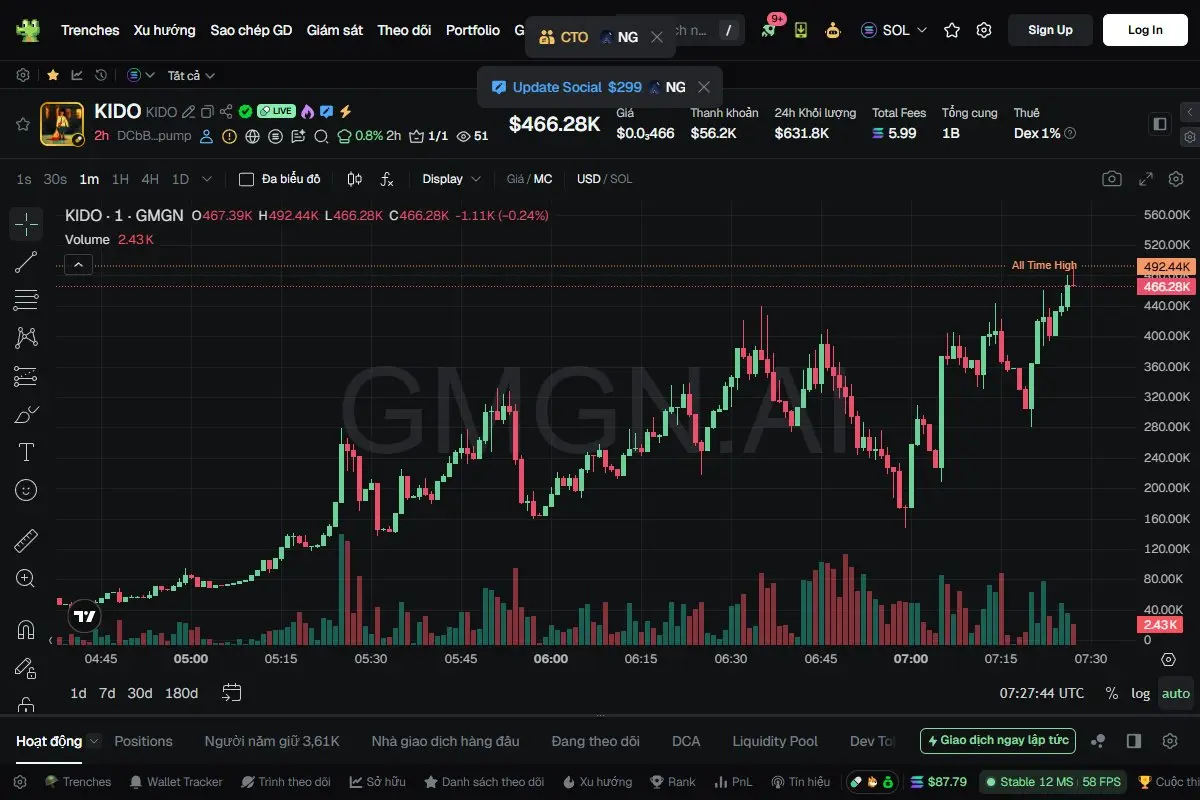Open the blue person dev icon
This screenshot has width=1200, height=800.
point(207,136)
